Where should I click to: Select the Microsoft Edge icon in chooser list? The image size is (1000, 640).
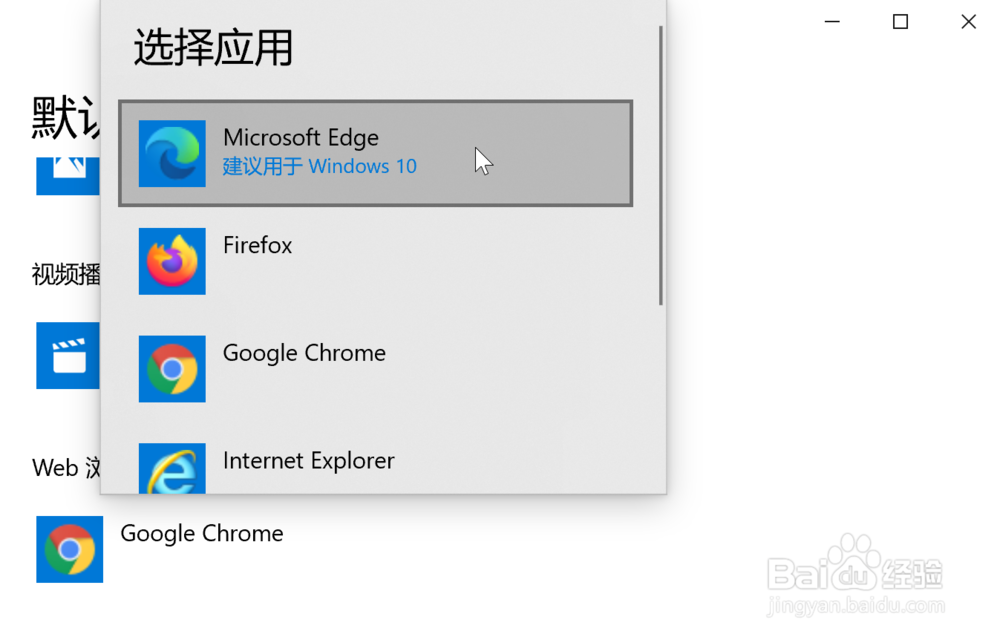click(x=172, y=154)
